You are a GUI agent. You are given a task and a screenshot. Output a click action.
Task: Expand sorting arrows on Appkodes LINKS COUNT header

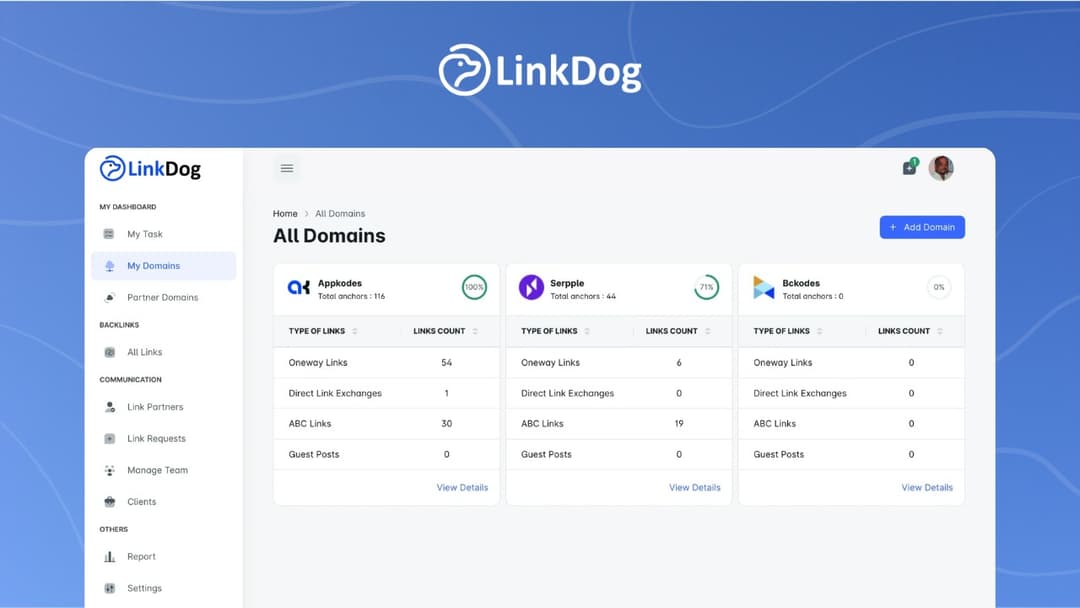click(477, 331)
